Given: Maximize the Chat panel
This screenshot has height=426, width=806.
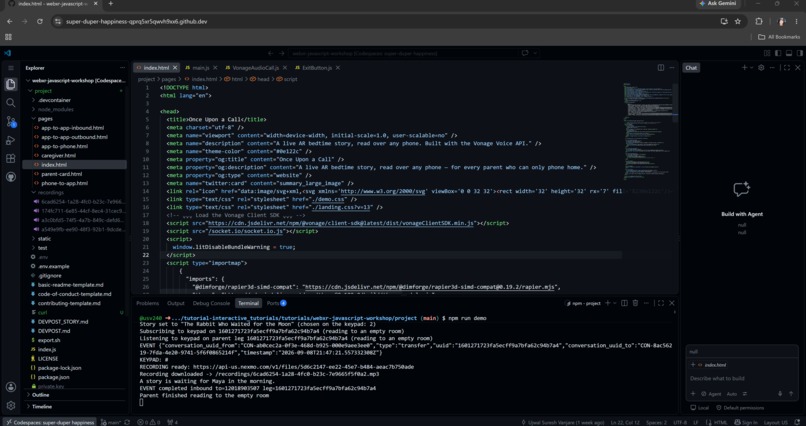Looking at the screenshot, I should [786, 68].
